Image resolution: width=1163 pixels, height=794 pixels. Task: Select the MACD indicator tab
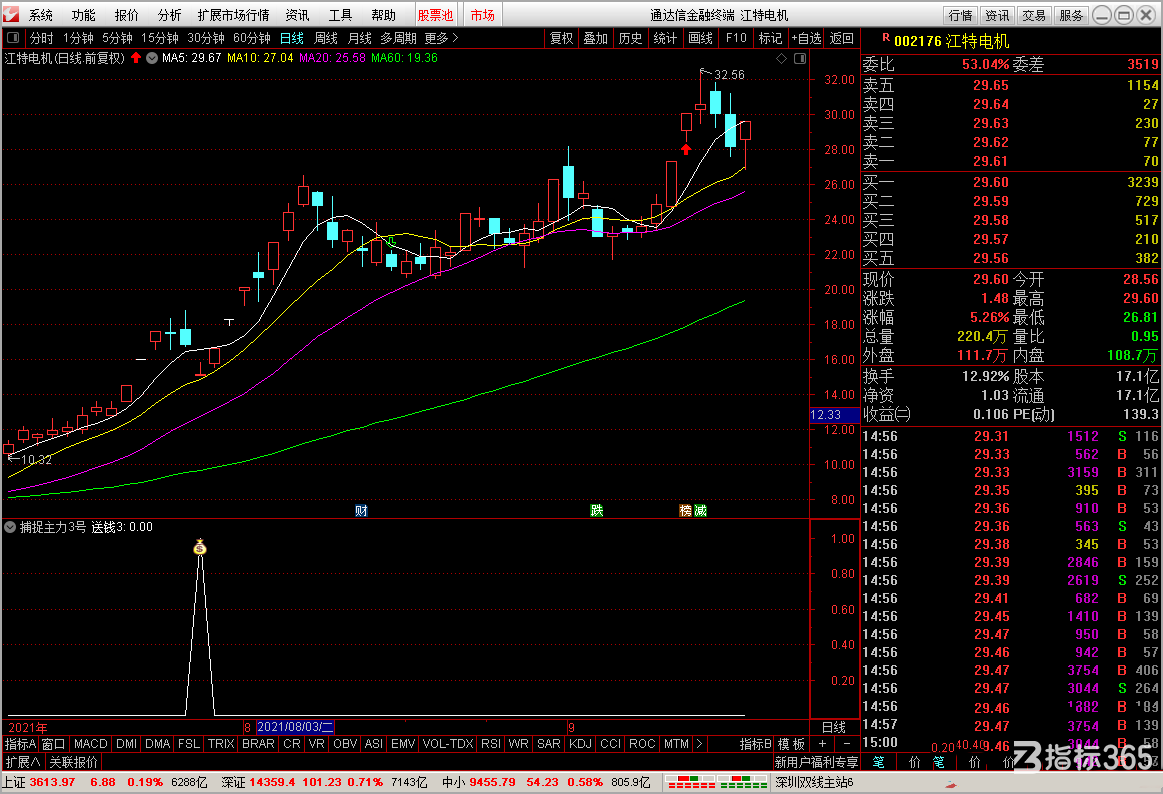click(90, 744)
